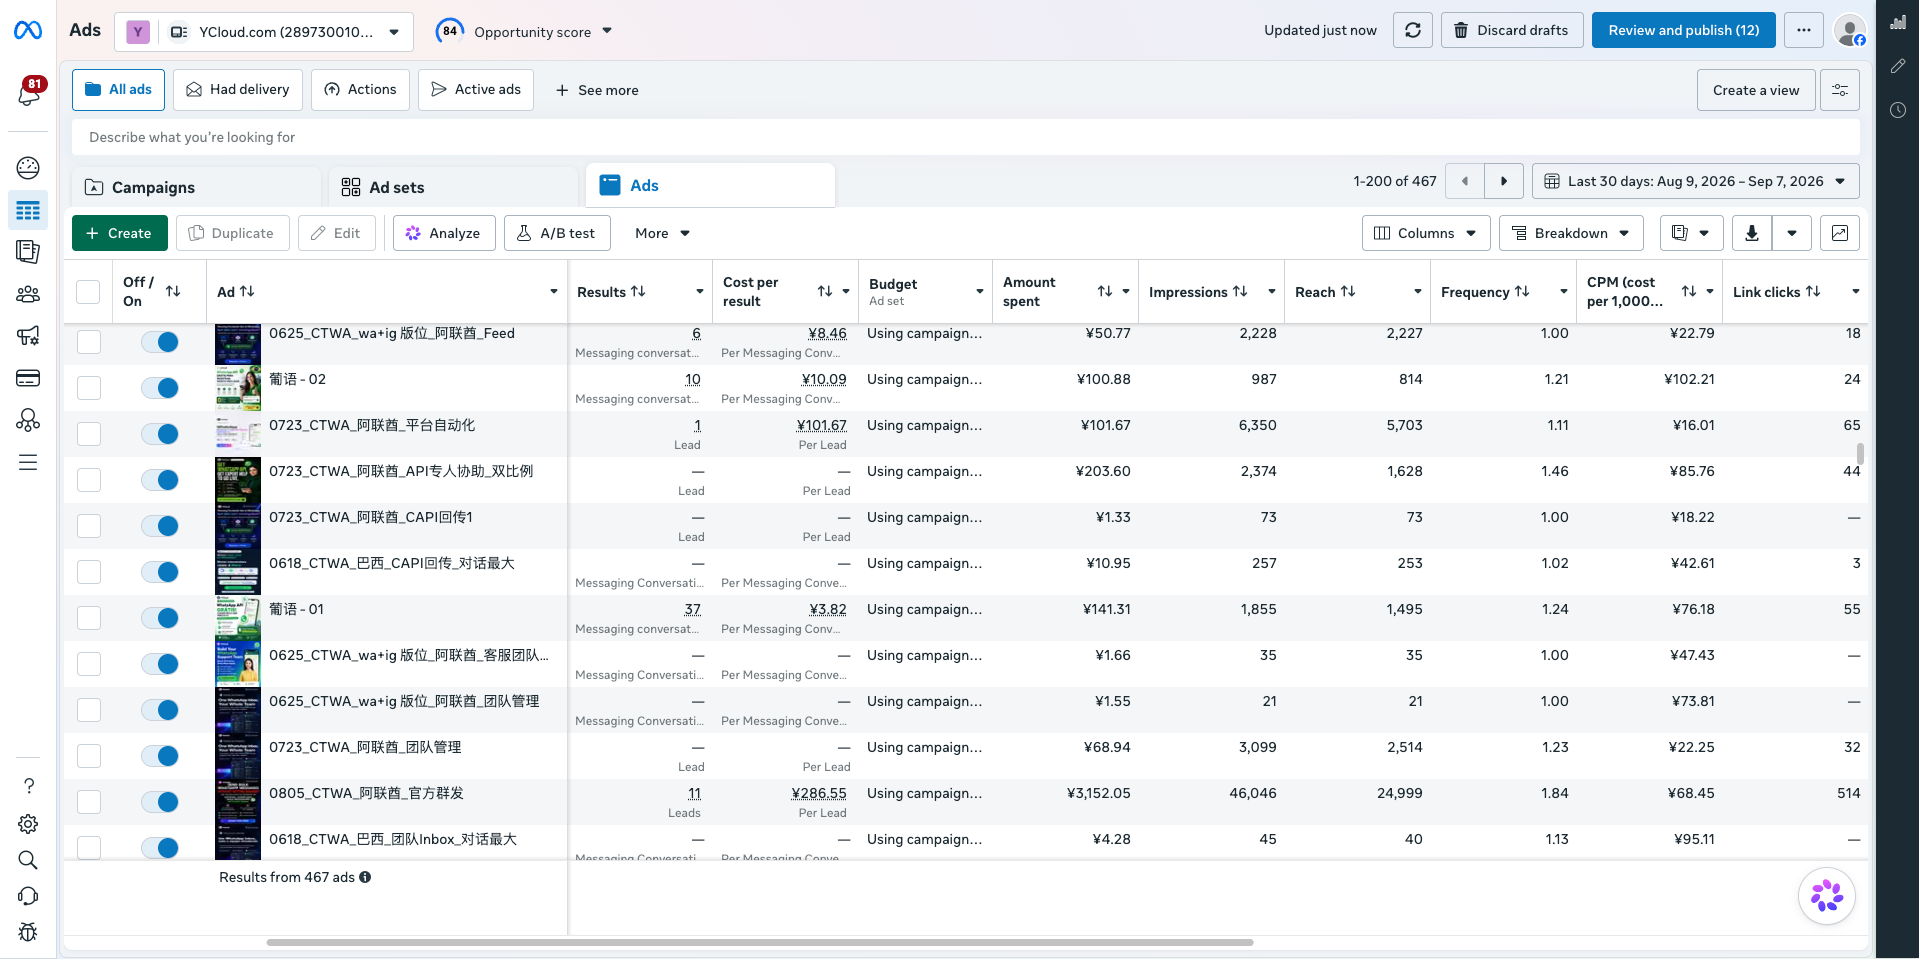This screenshot has height=959, width=1919.
Task: Open settings gear in left sidebar
Action: (28, 824)
